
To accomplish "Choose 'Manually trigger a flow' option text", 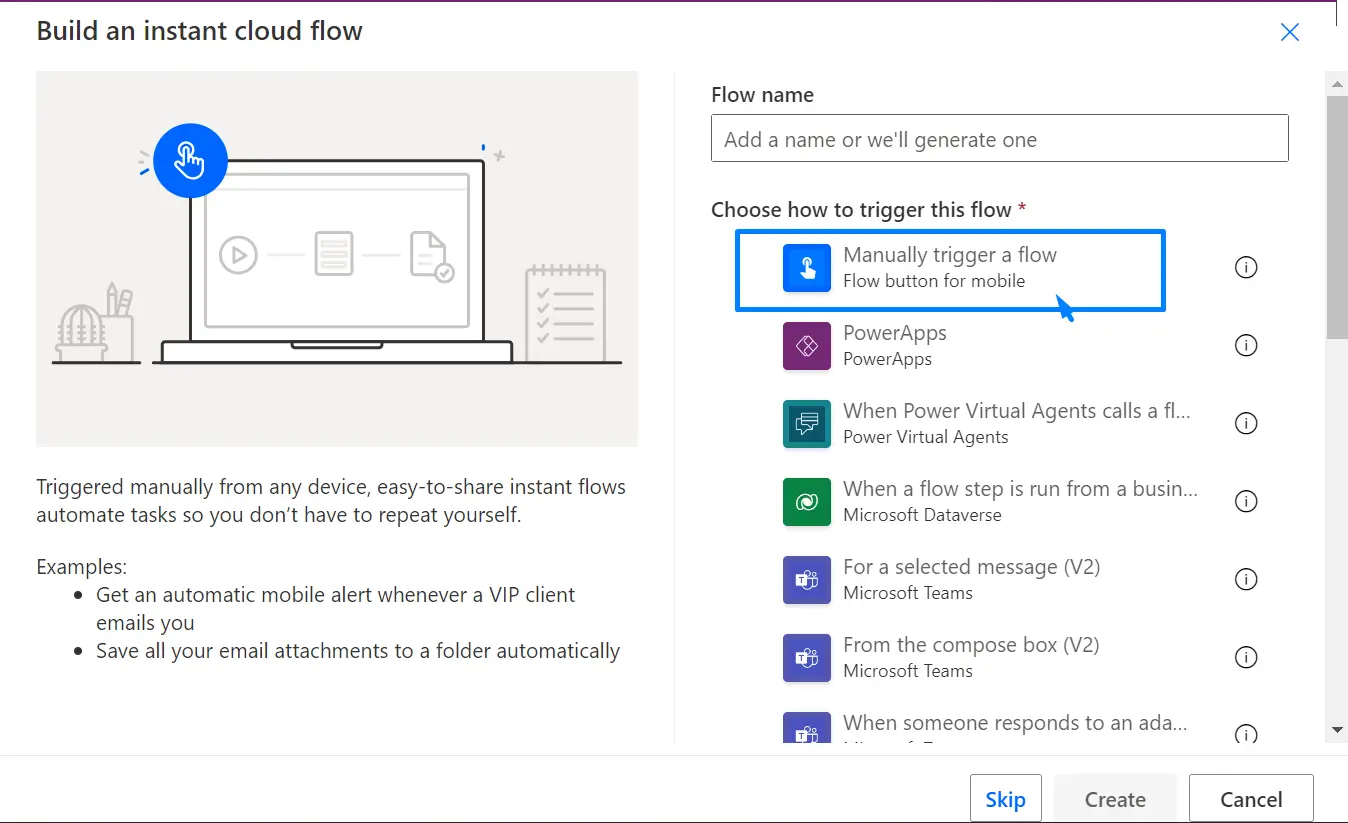I will click(950, 255).
